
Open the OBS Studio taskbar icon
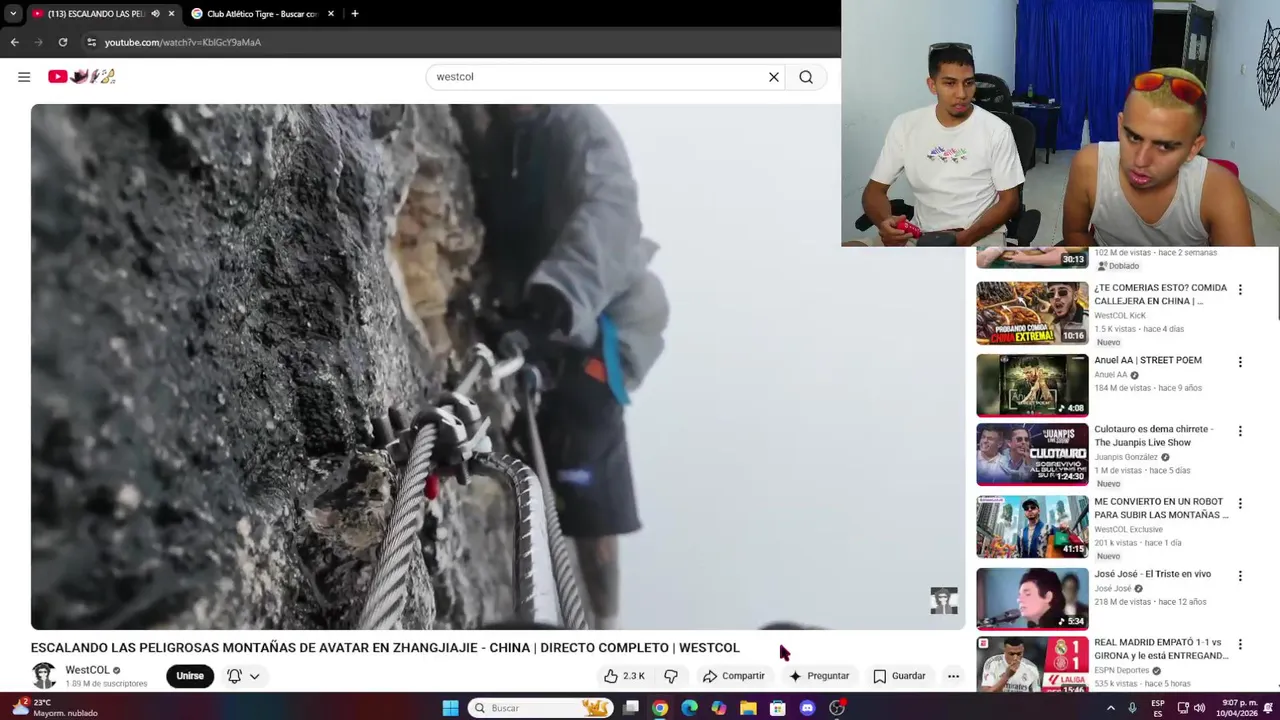tap(837, 708)
